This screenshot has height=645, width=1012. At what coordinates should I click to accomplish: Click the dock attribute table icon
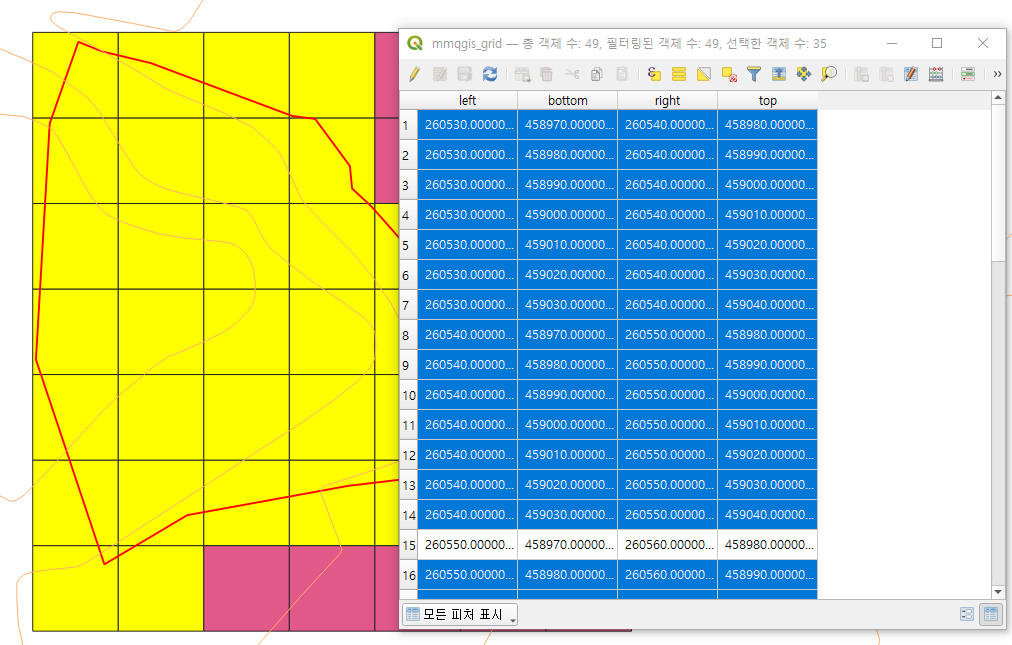coord(967,74)
